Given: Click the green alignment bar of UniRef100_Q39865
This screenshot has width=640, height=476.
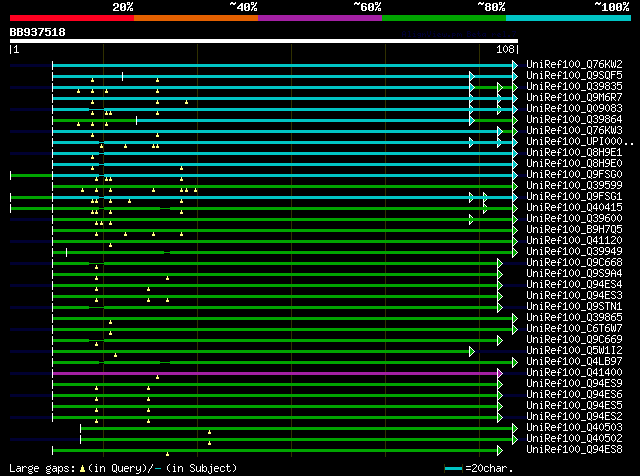Looking at the screenshot, I should tap(283, 318).
